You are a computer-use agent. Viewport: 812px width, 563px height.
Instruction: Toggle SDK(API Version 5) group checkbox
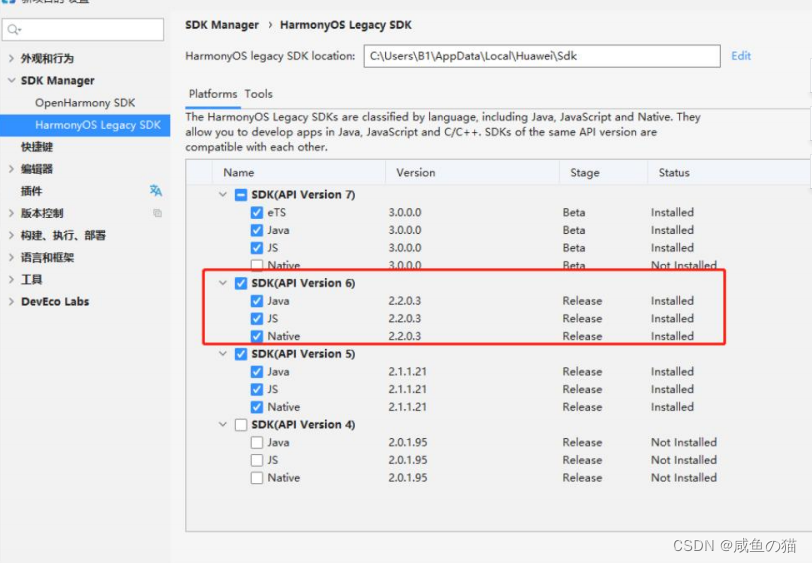241,354
